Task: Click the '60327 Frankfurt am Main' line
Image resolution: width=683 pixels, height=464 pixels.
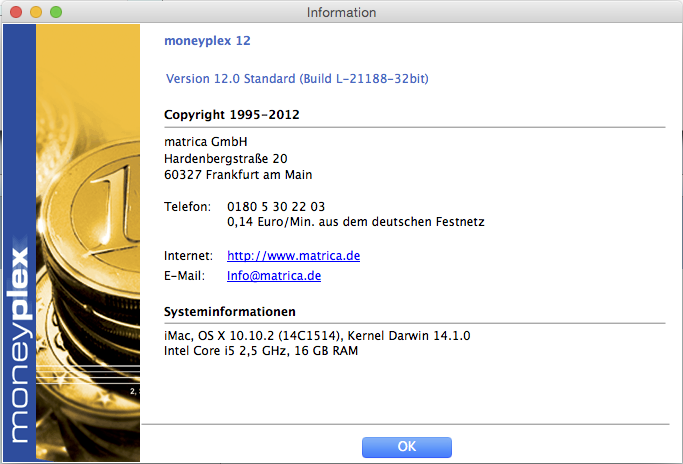Action: 238,175
